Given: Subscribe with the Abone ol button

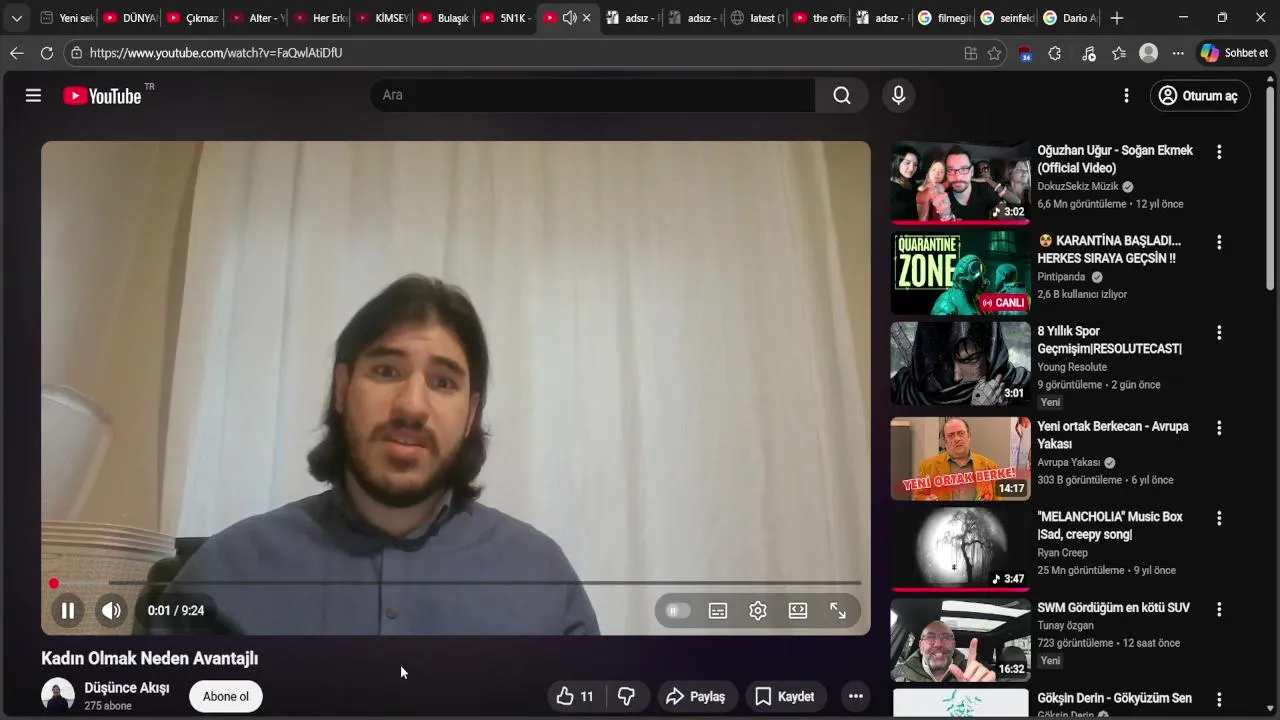Looking at the screenshot, I should tap(226, 696).
